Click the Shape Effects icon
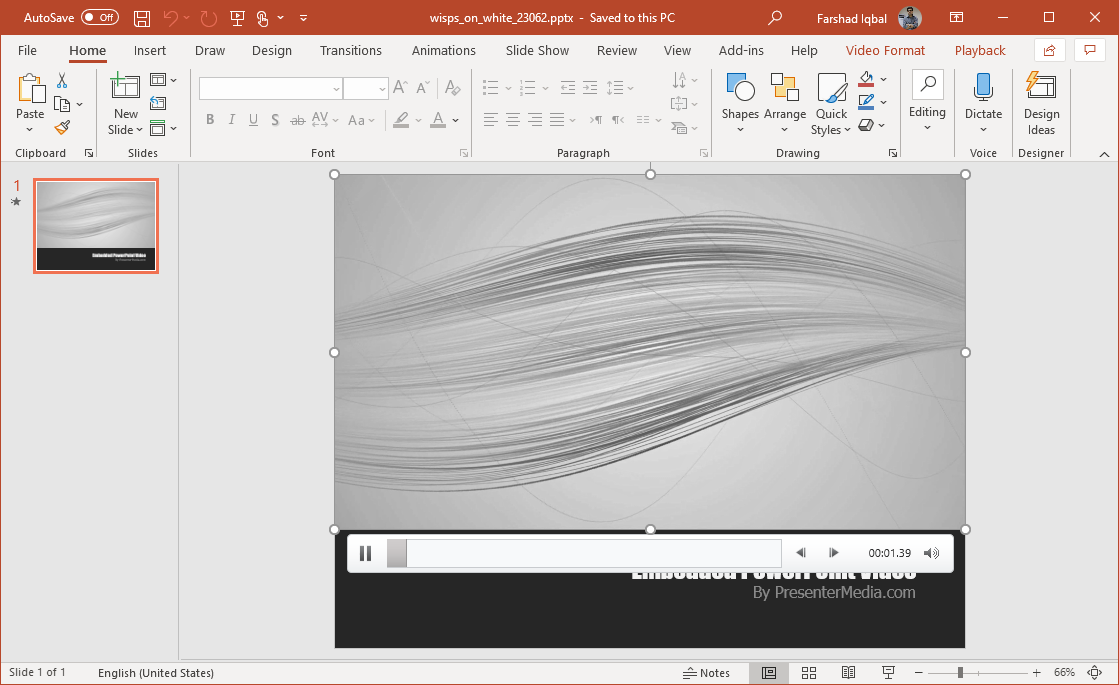This screenshot has width=1119, height=685. pyautogui.click(x=866, y=125)
